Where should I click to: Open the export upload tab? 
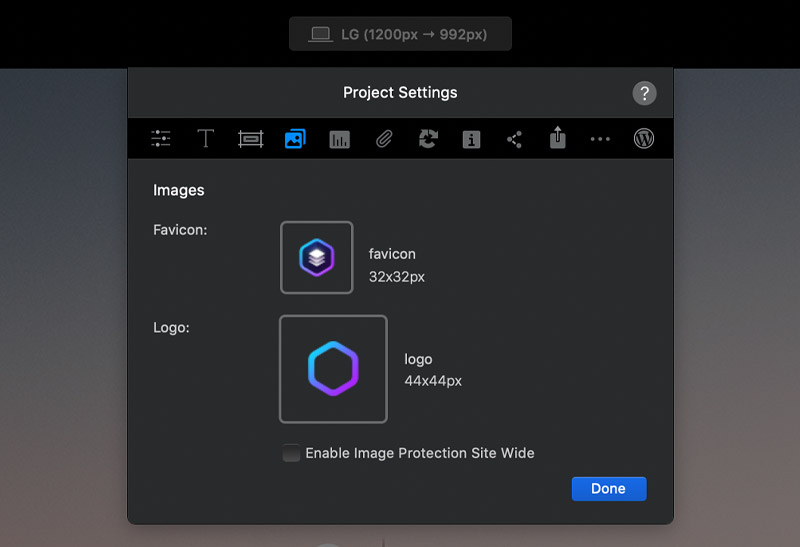tap(558, 138)
